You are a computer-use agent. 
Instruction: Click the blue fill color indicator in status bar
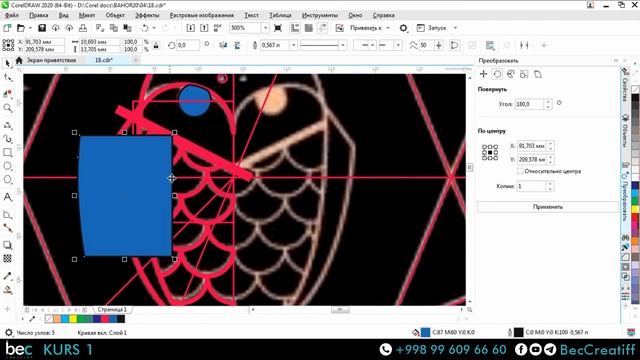click(425, 332)
